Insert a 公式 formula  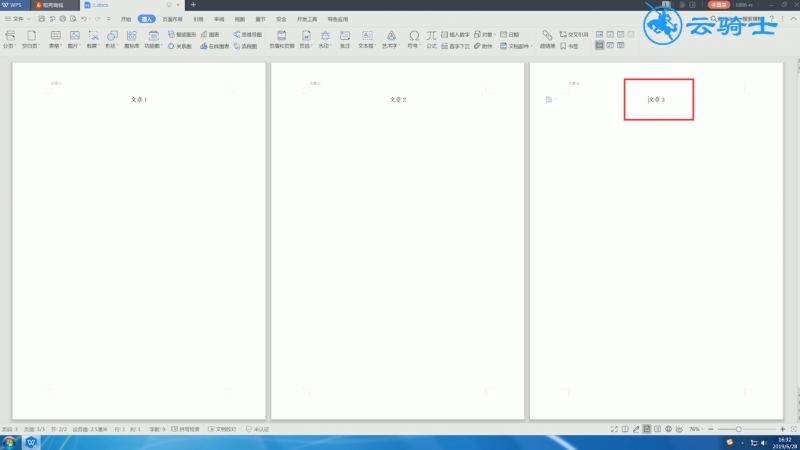(x=432, y=39)
